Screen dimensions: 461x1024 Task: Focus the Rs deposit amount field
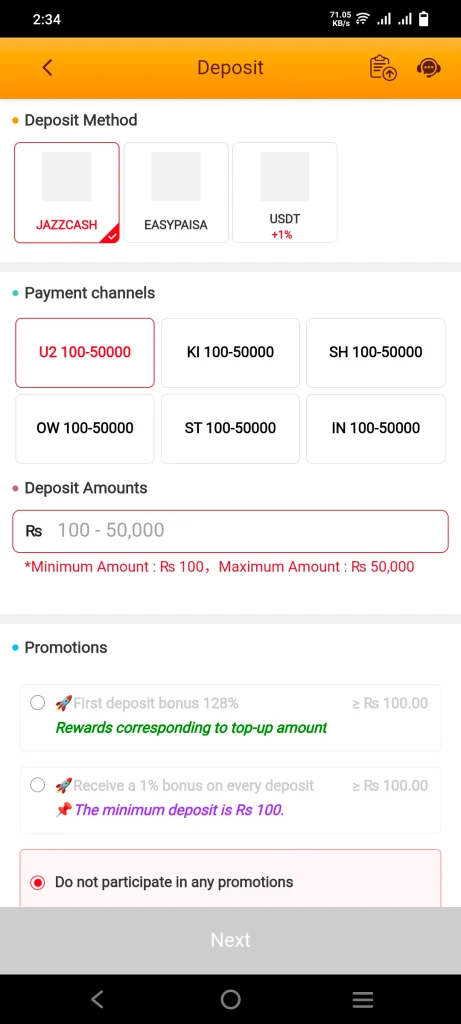230,531
